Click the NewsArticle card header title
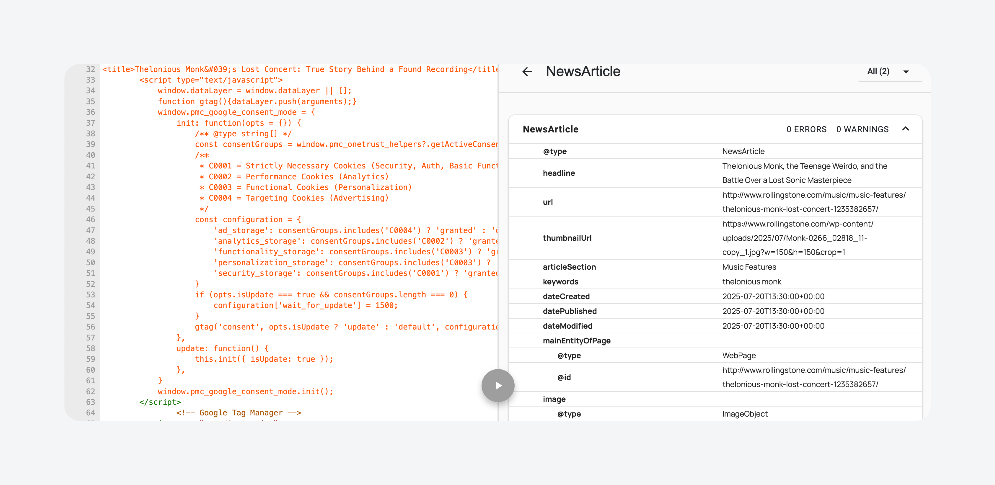Screen dimensions: 995x485 (550, 129)
